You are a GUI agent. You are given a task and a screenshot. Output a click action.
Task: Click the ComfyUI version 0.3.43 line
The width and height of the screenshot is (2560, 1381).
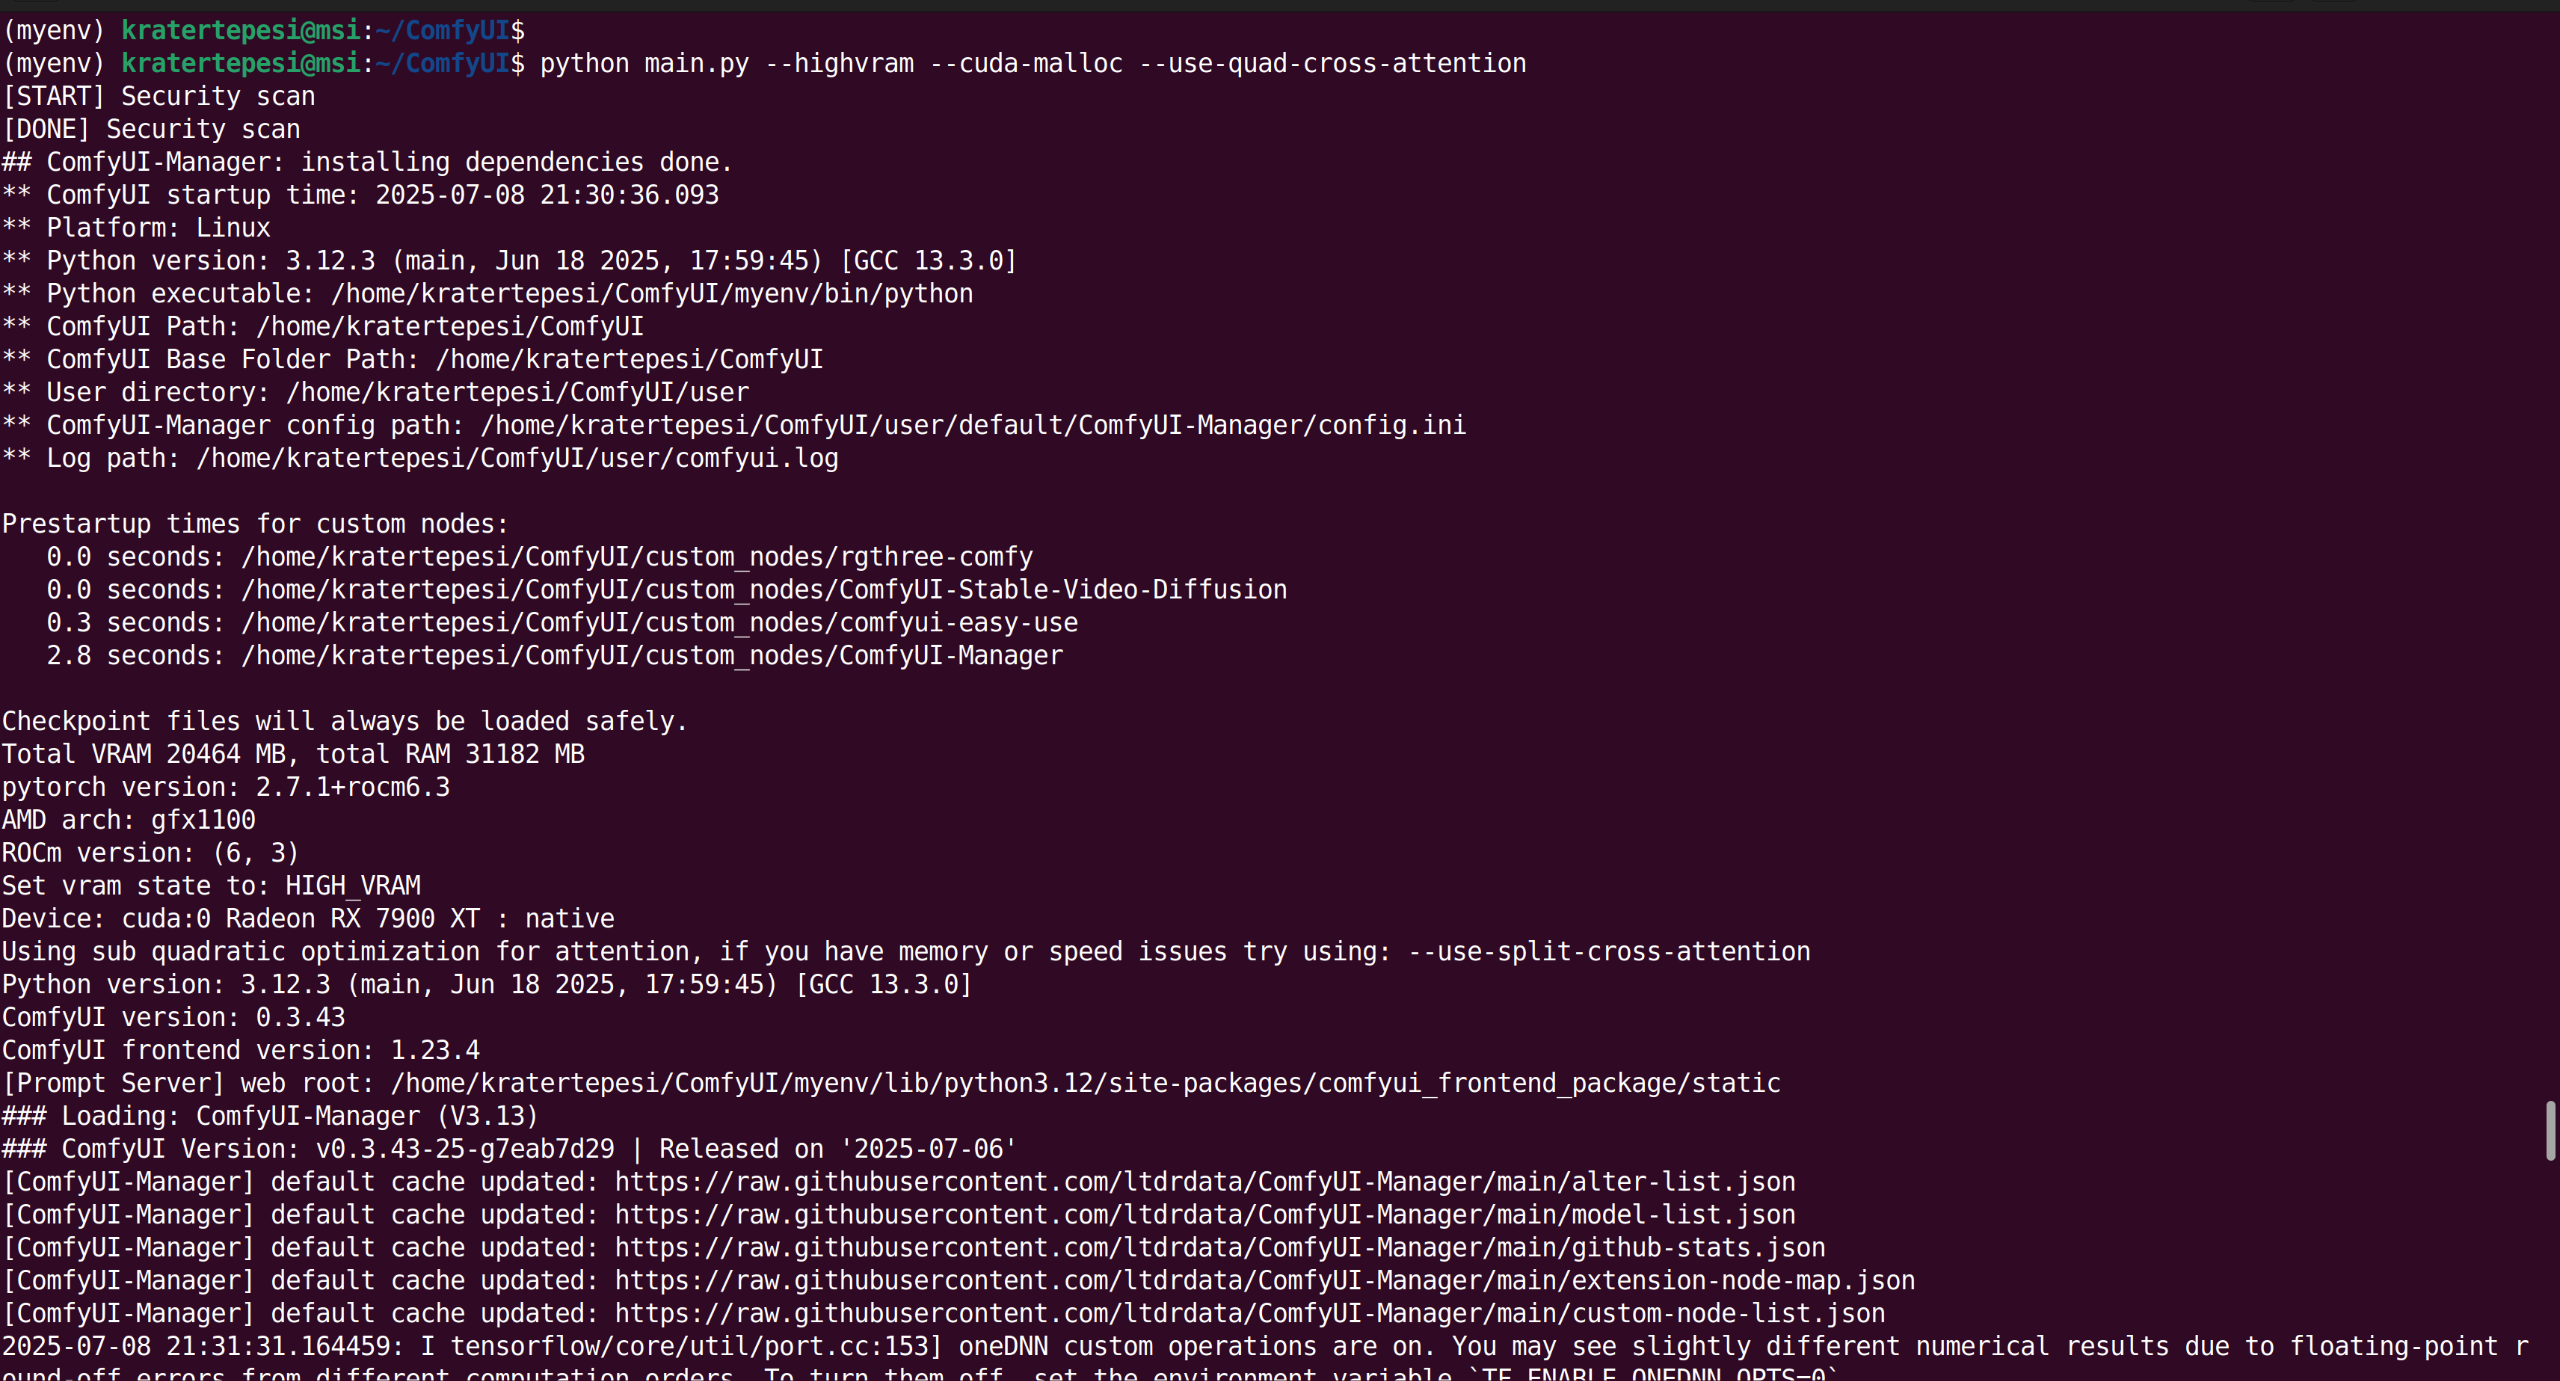pos(174,1018)
